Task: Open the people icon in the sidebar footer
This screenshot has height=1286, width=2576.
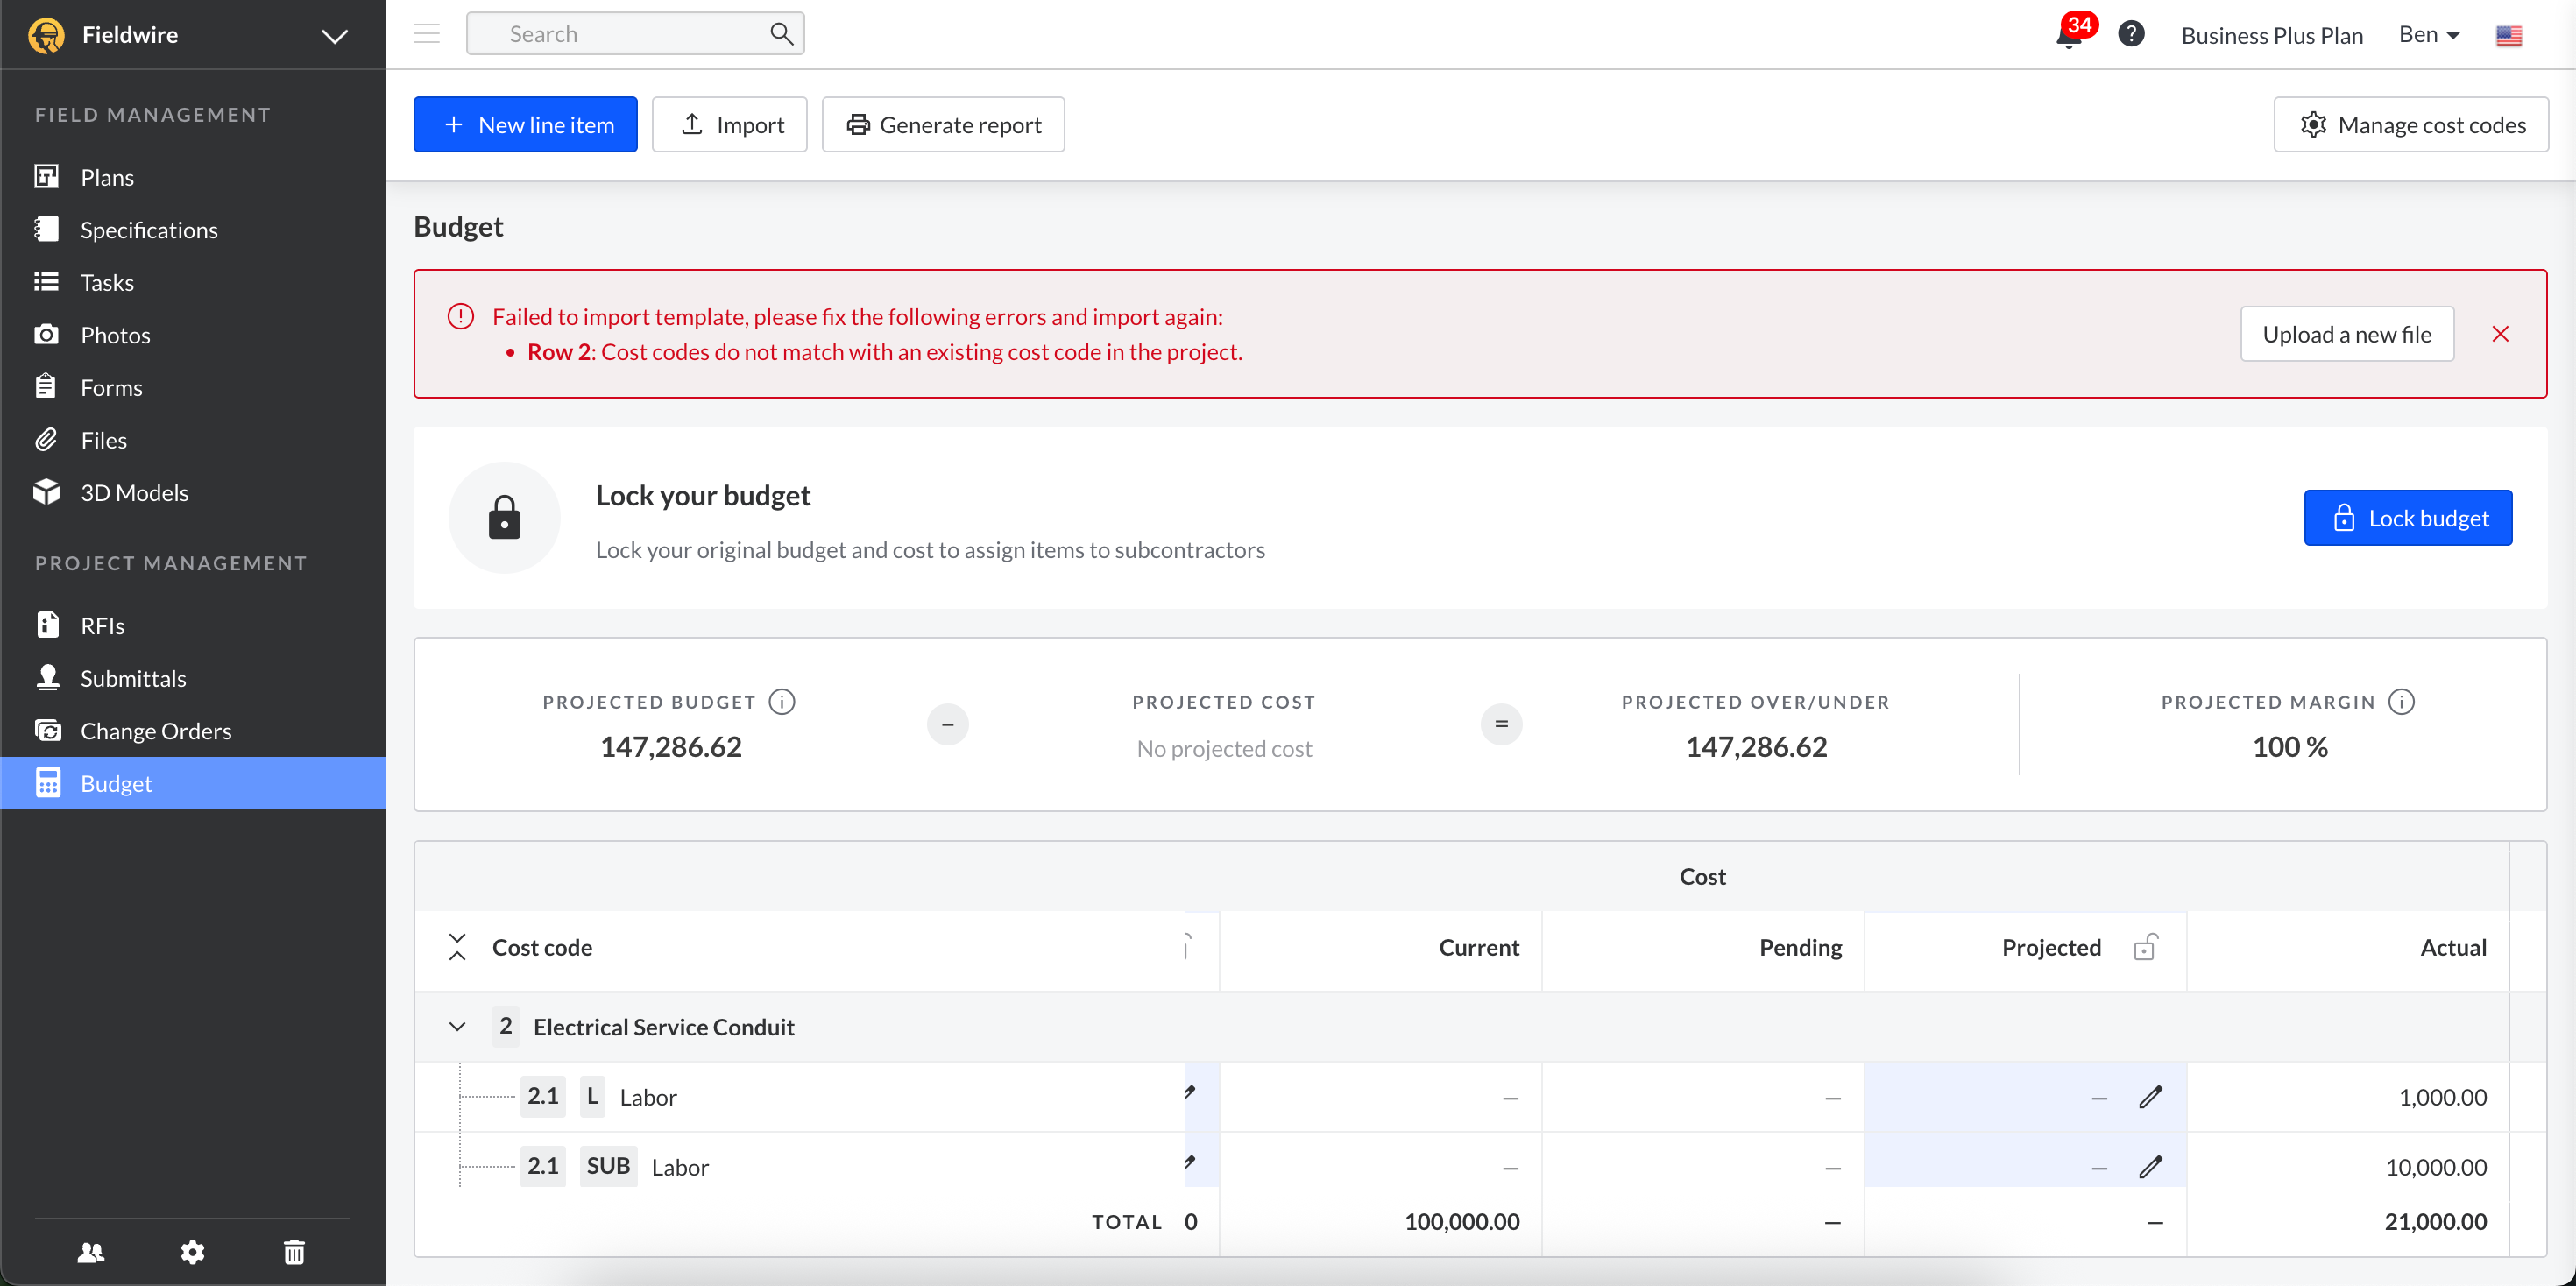Action: coord(91,1252)
